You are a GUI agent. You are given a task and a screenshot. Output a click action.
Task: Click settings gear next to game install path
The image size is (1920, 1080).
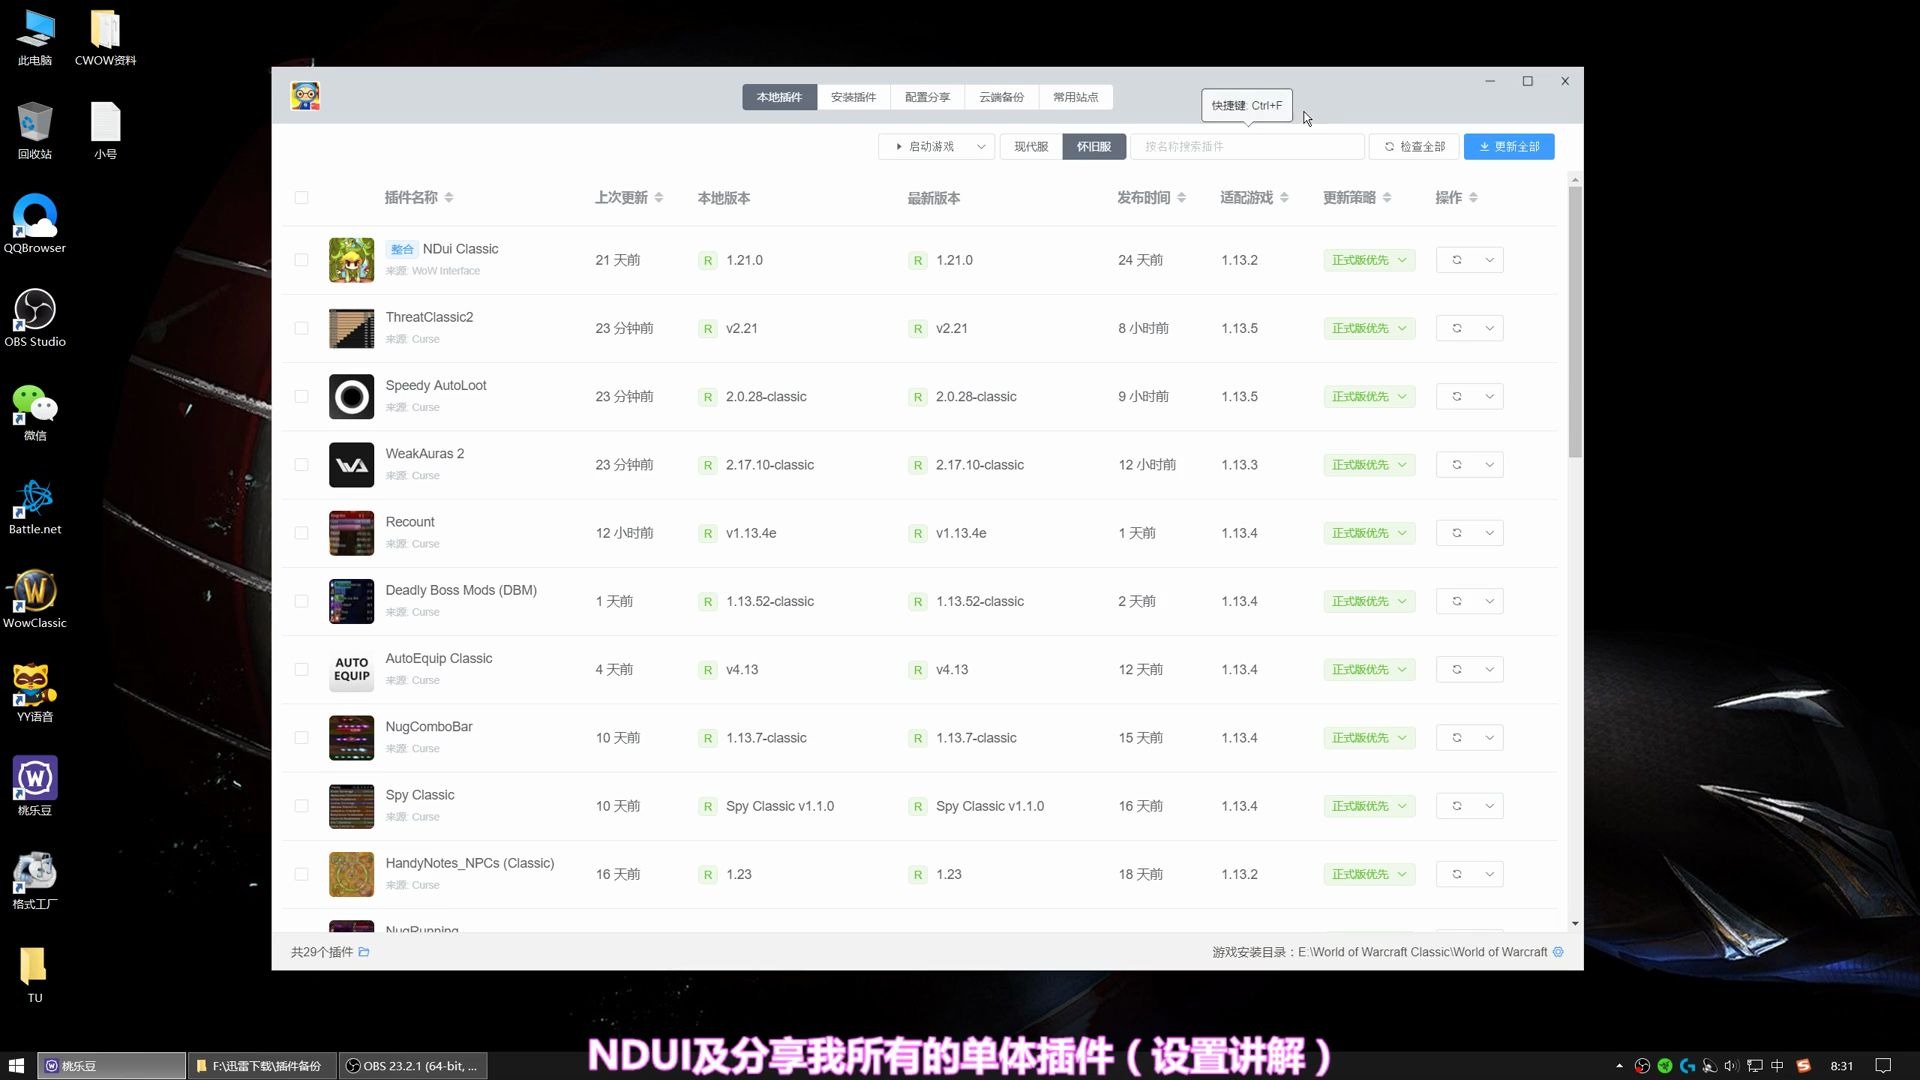1558,952
